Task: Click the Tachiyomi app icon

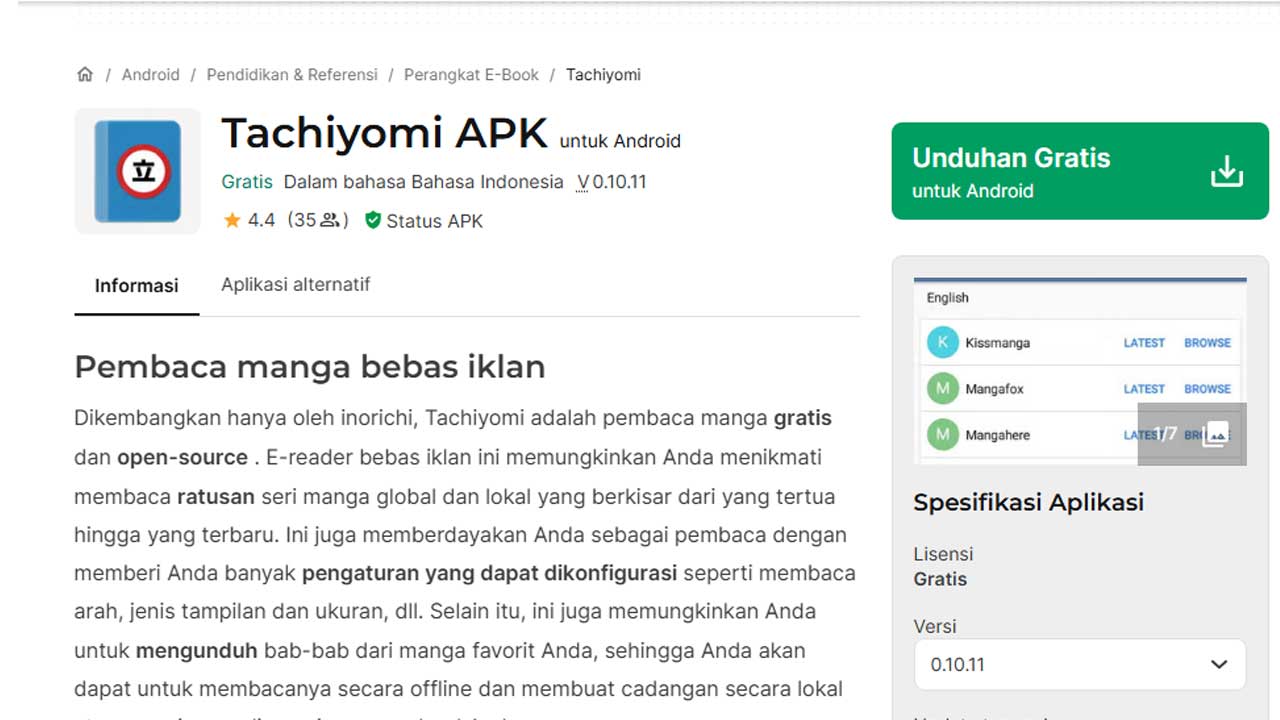Action: 138,171
